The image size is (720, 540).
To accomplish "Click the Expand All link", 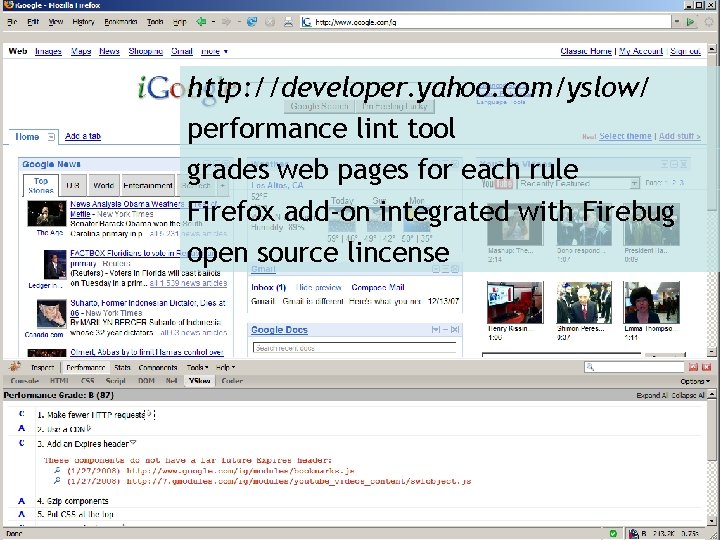I will point(652,395).
